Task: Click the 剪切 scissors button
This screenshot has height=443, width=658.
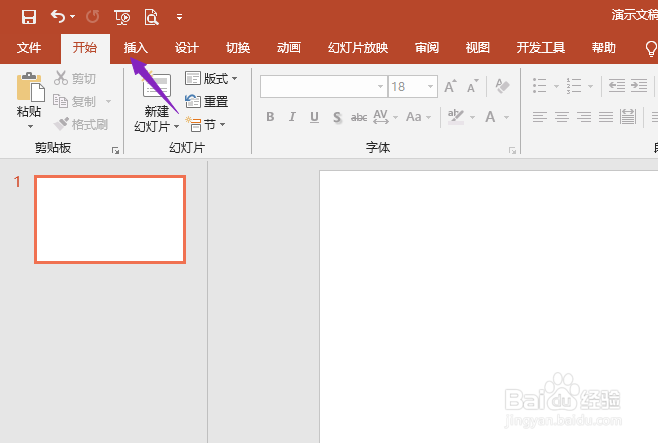Action: click(x=75, y=78)
